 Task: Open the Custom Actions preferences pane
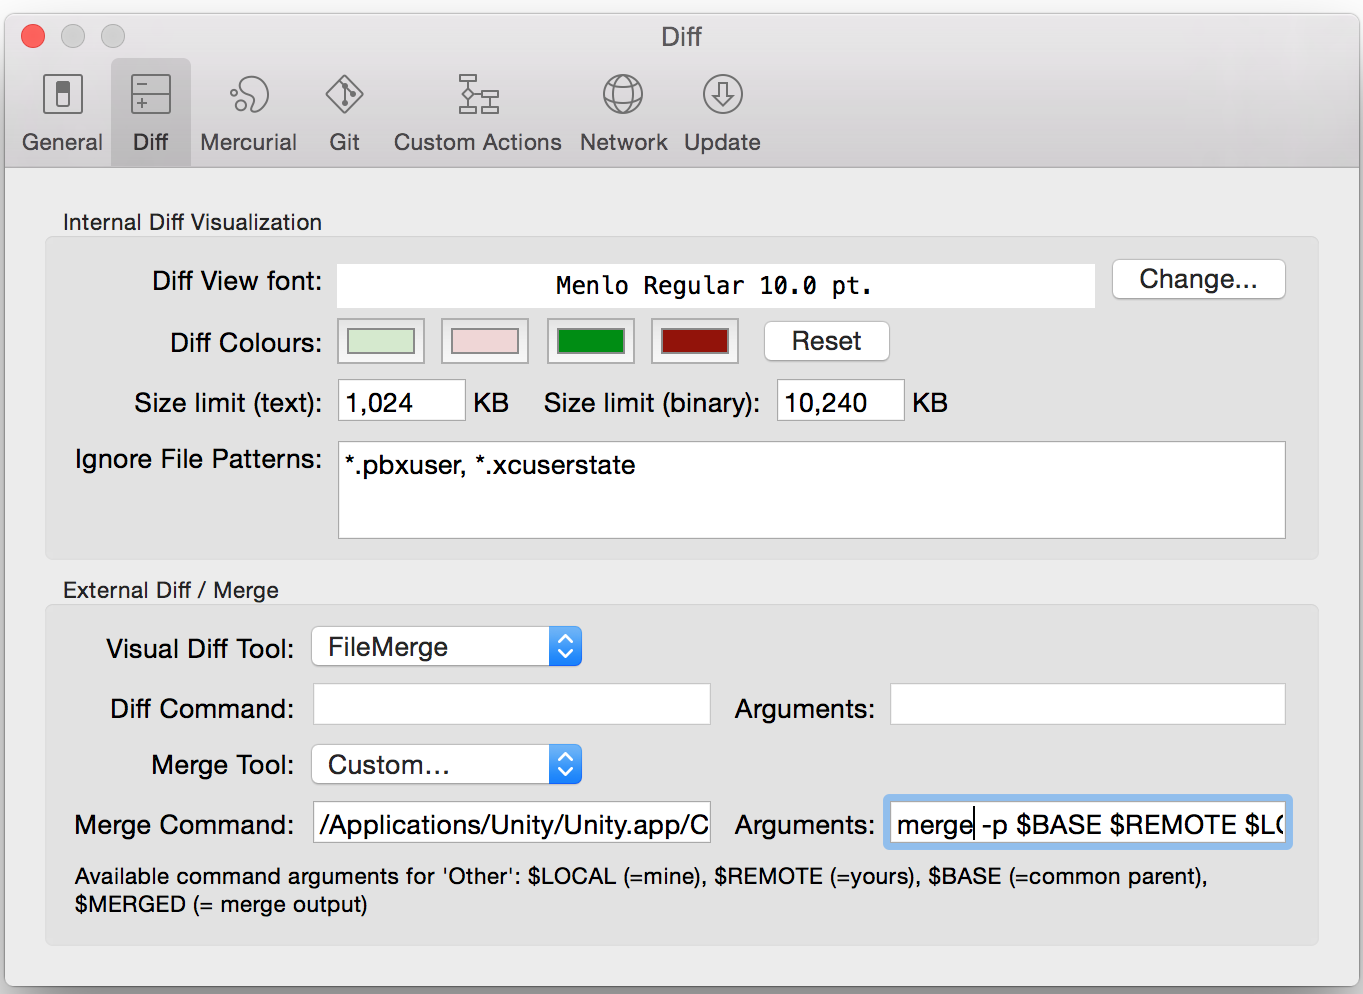click(x=478, y=112)
